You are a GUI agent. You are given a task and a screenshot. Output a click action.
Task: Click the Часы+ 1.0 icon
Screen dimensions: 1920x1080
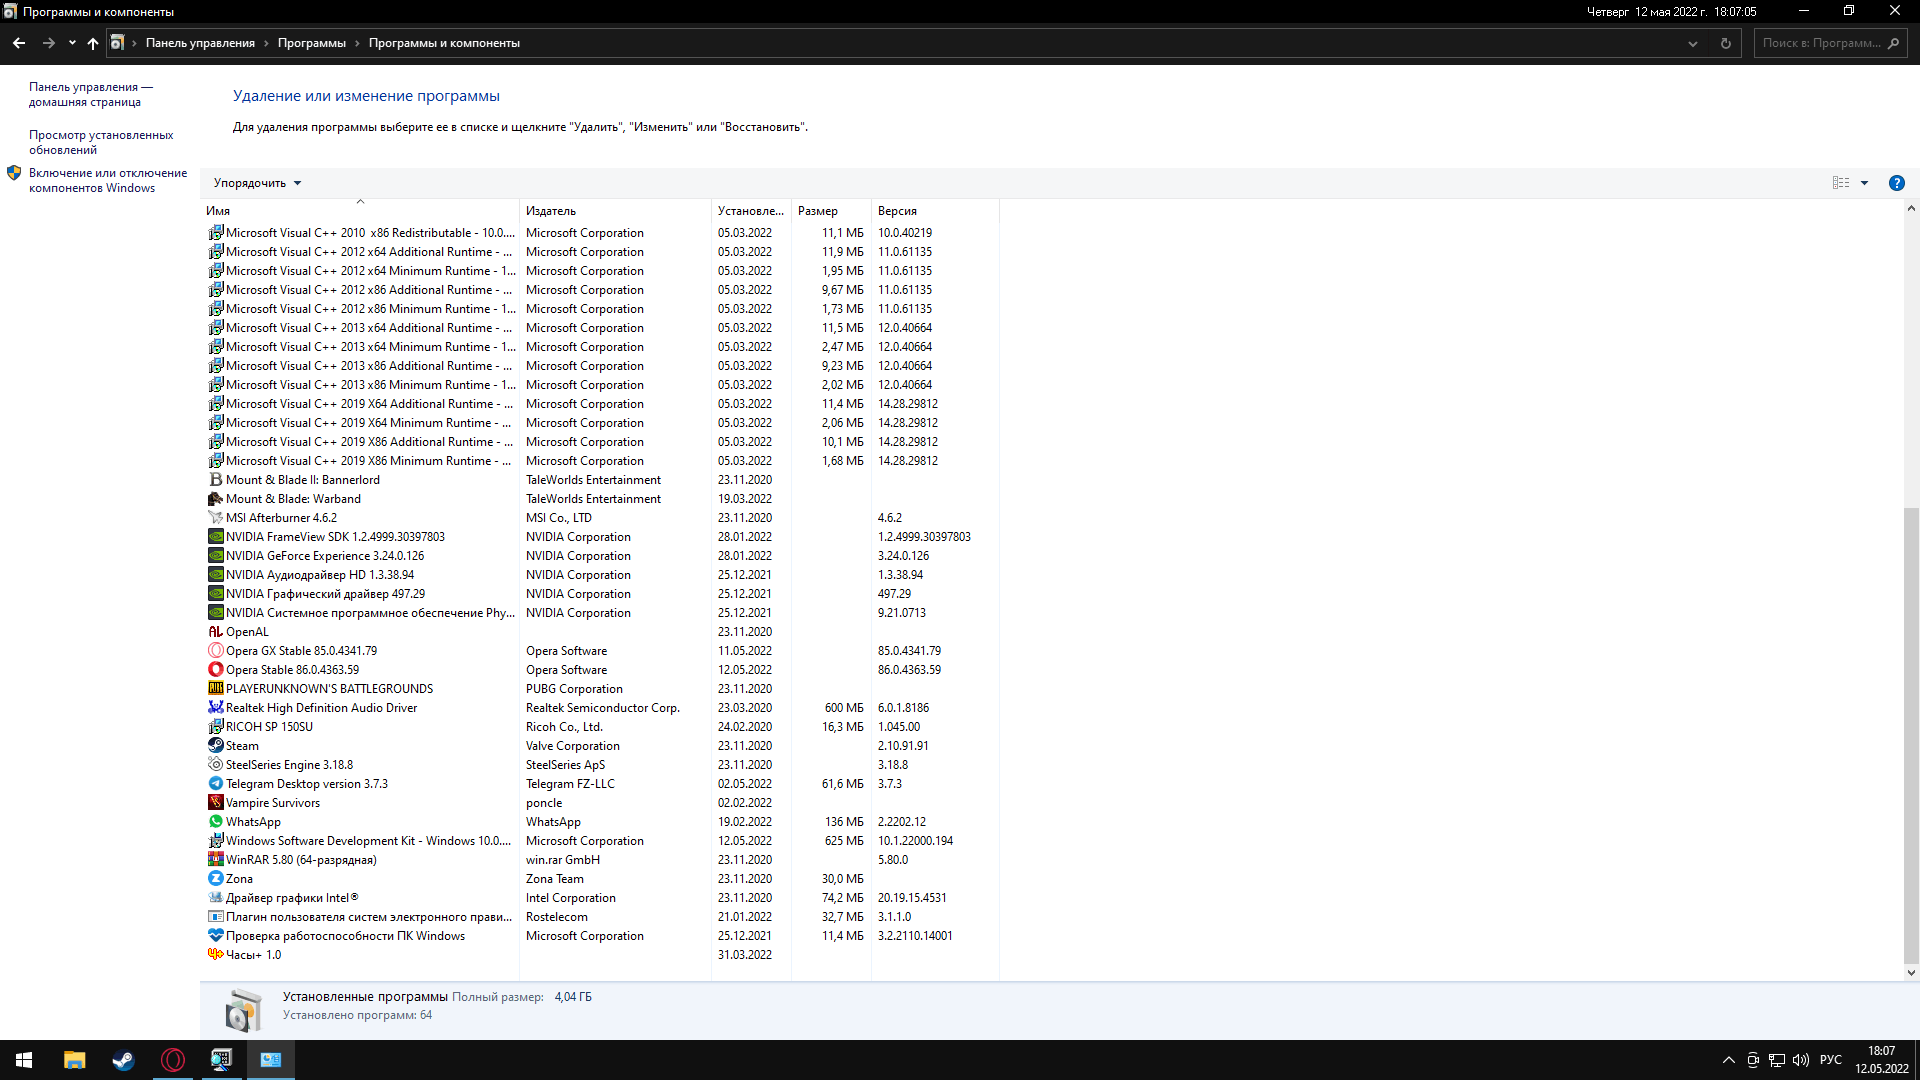coord(215,955)
